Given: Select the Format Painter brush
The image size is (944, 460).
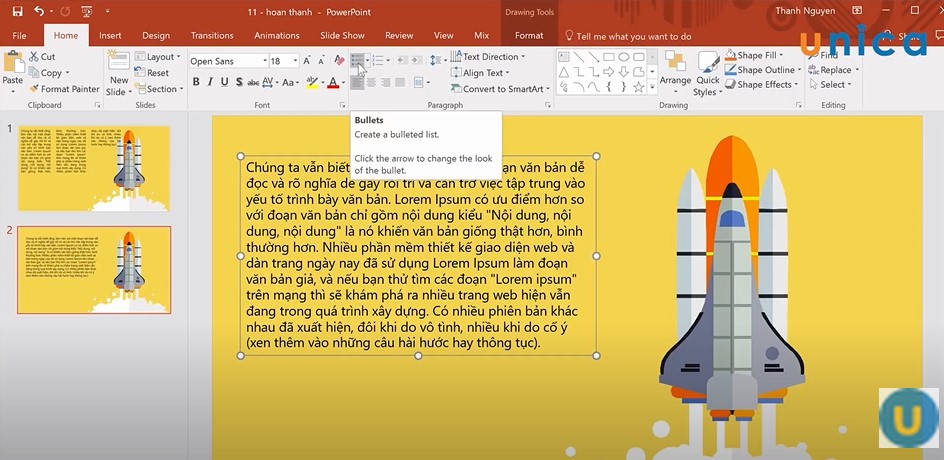Looking at the screenshot, I should [x=64, y=89].
